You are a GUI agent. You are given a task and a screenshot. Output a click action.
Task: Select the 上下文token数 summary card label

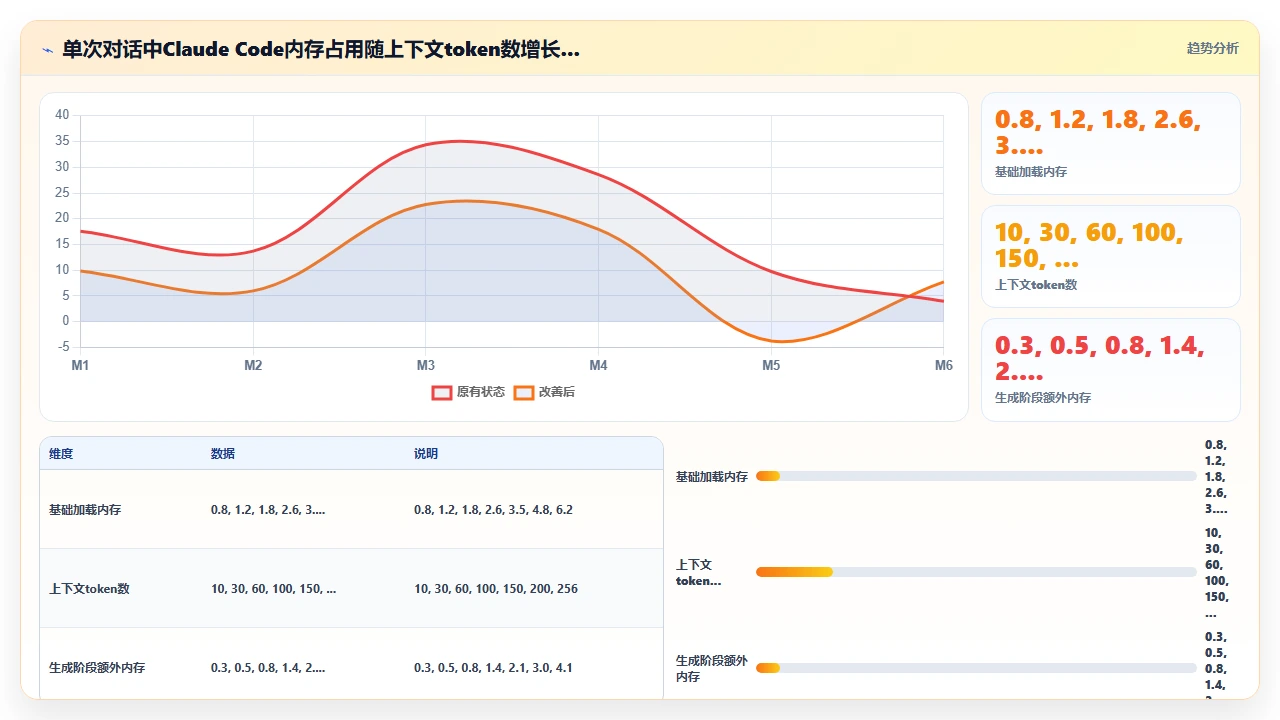click(x=1036, y=285)
